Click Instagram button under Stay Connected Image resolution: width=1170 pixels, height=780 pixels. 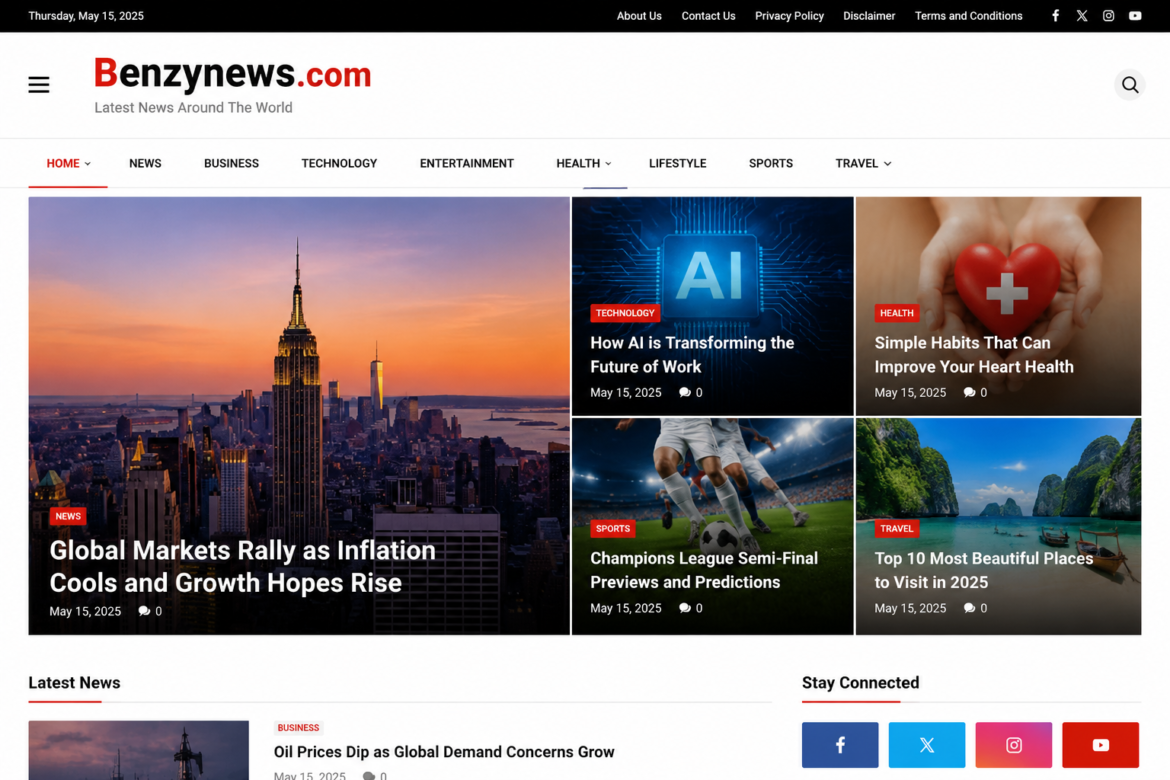(1013, 745)
